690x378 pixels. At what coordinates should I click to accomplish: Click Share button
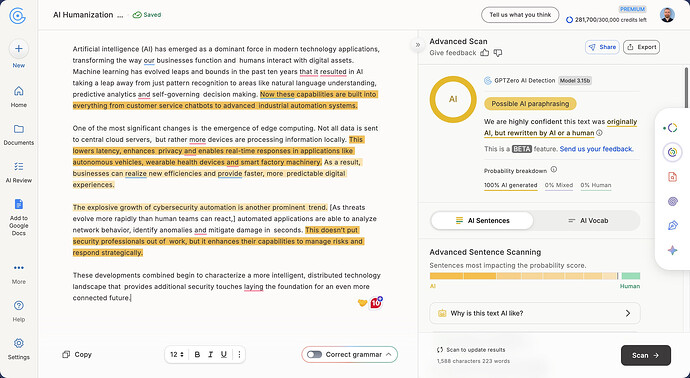tap(602, 47)
